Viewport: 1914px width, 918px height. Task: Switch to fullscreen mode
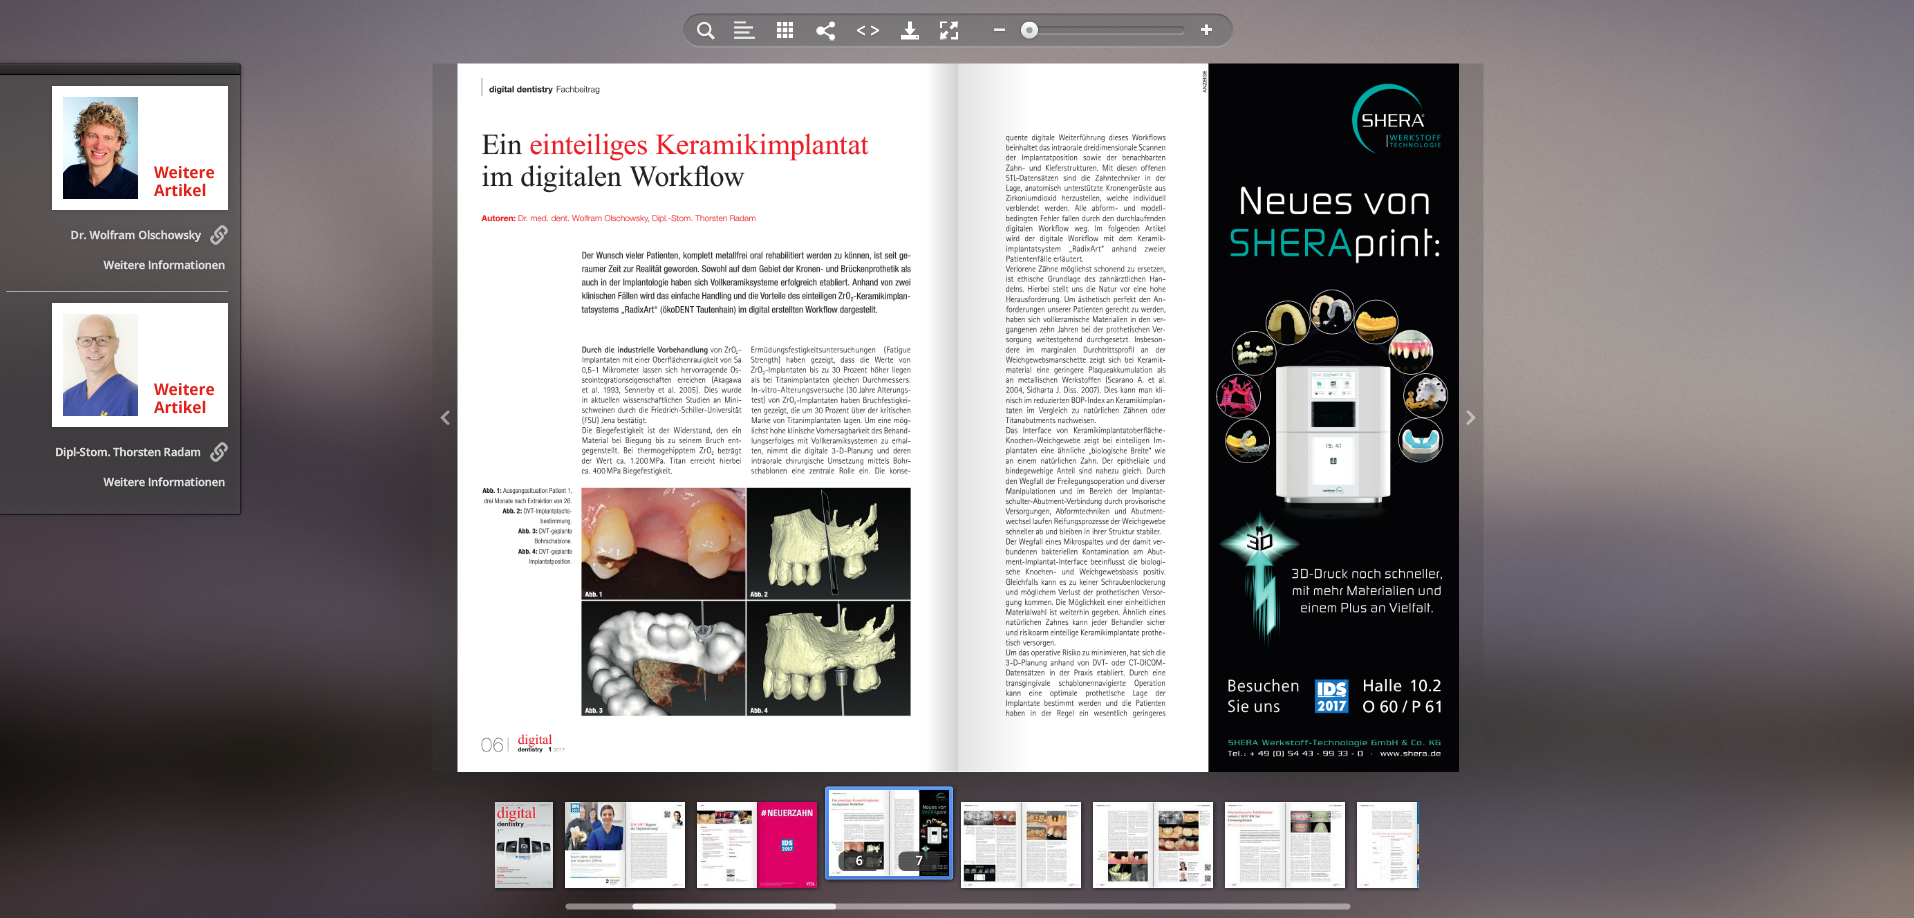(x=949, y=30)
